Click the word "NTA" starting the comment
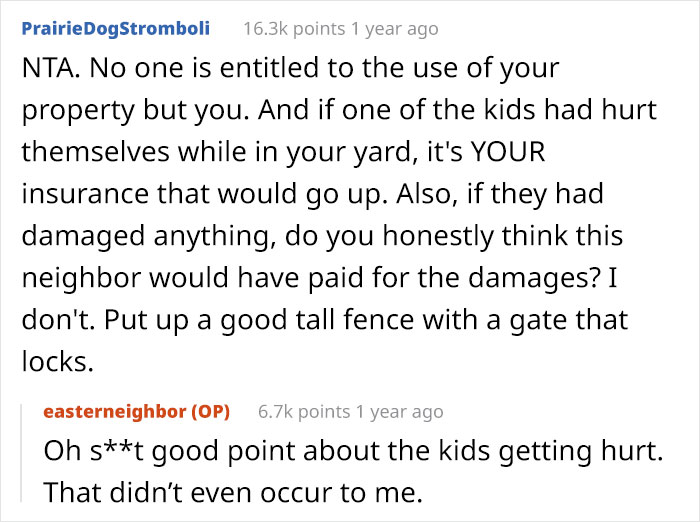This screenshot has height=522, width=700. tap(45, 69)
